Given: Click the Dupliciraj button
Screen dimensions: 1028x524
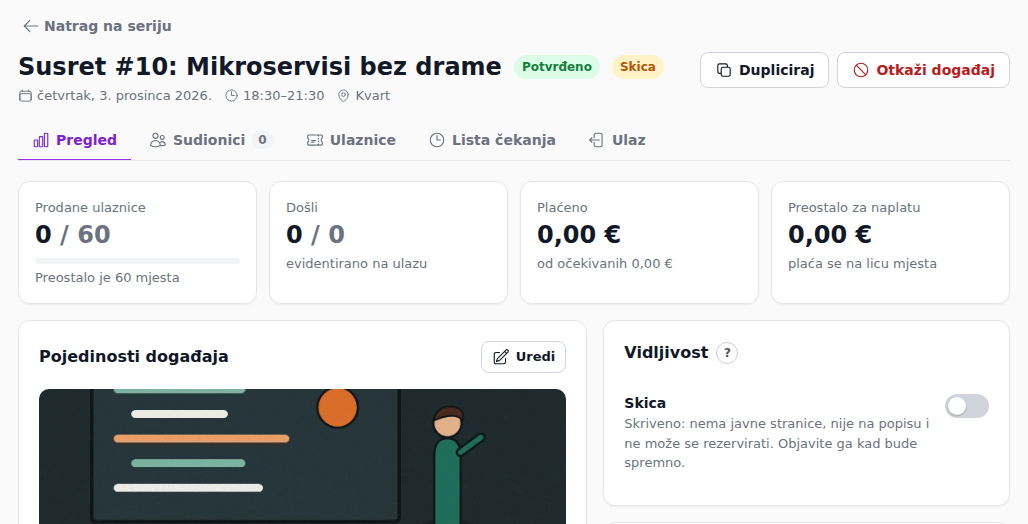Looking at the screenshot, I should click(x=764, y=70).
